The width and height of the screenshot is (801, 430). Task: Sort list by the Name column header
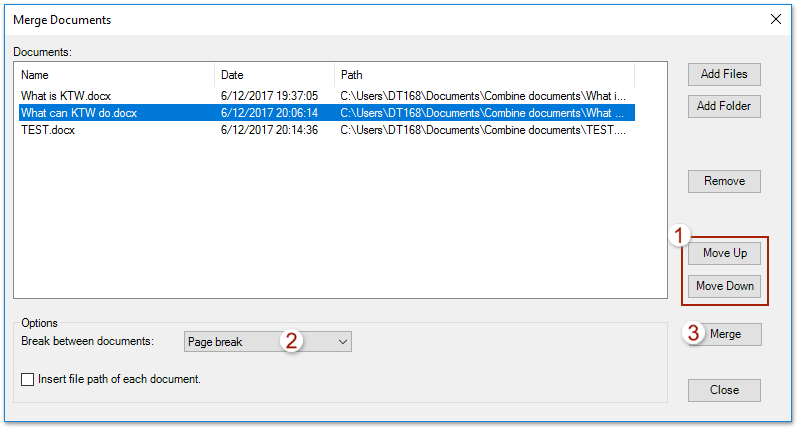point(115,75)
